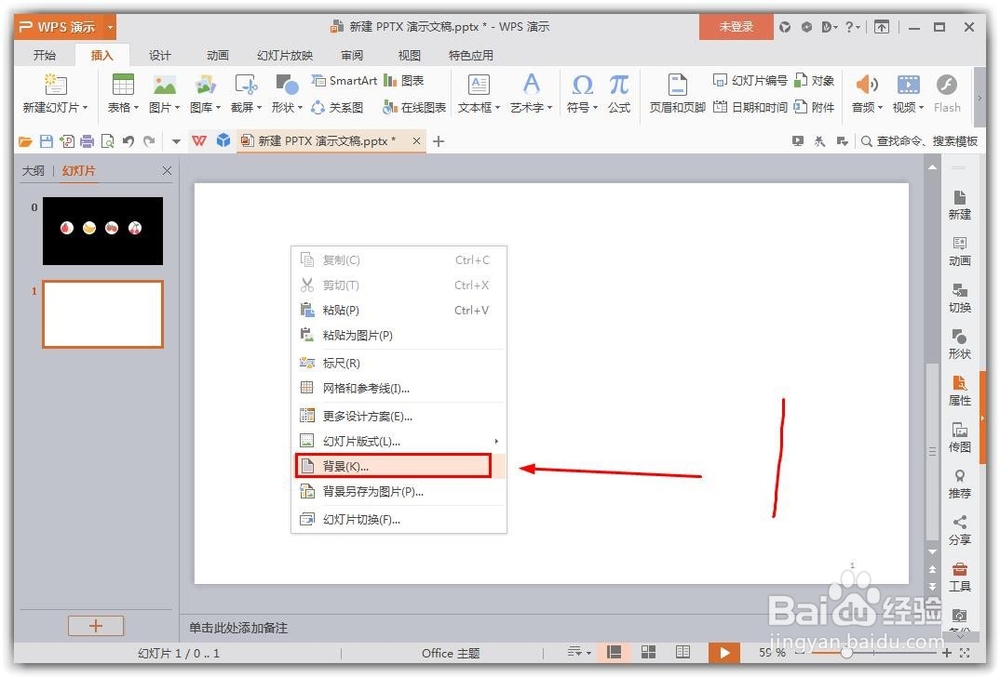The image size is (1000, 677).
Task: Click the save icon in quick toolbar
Action: [46, 141]
